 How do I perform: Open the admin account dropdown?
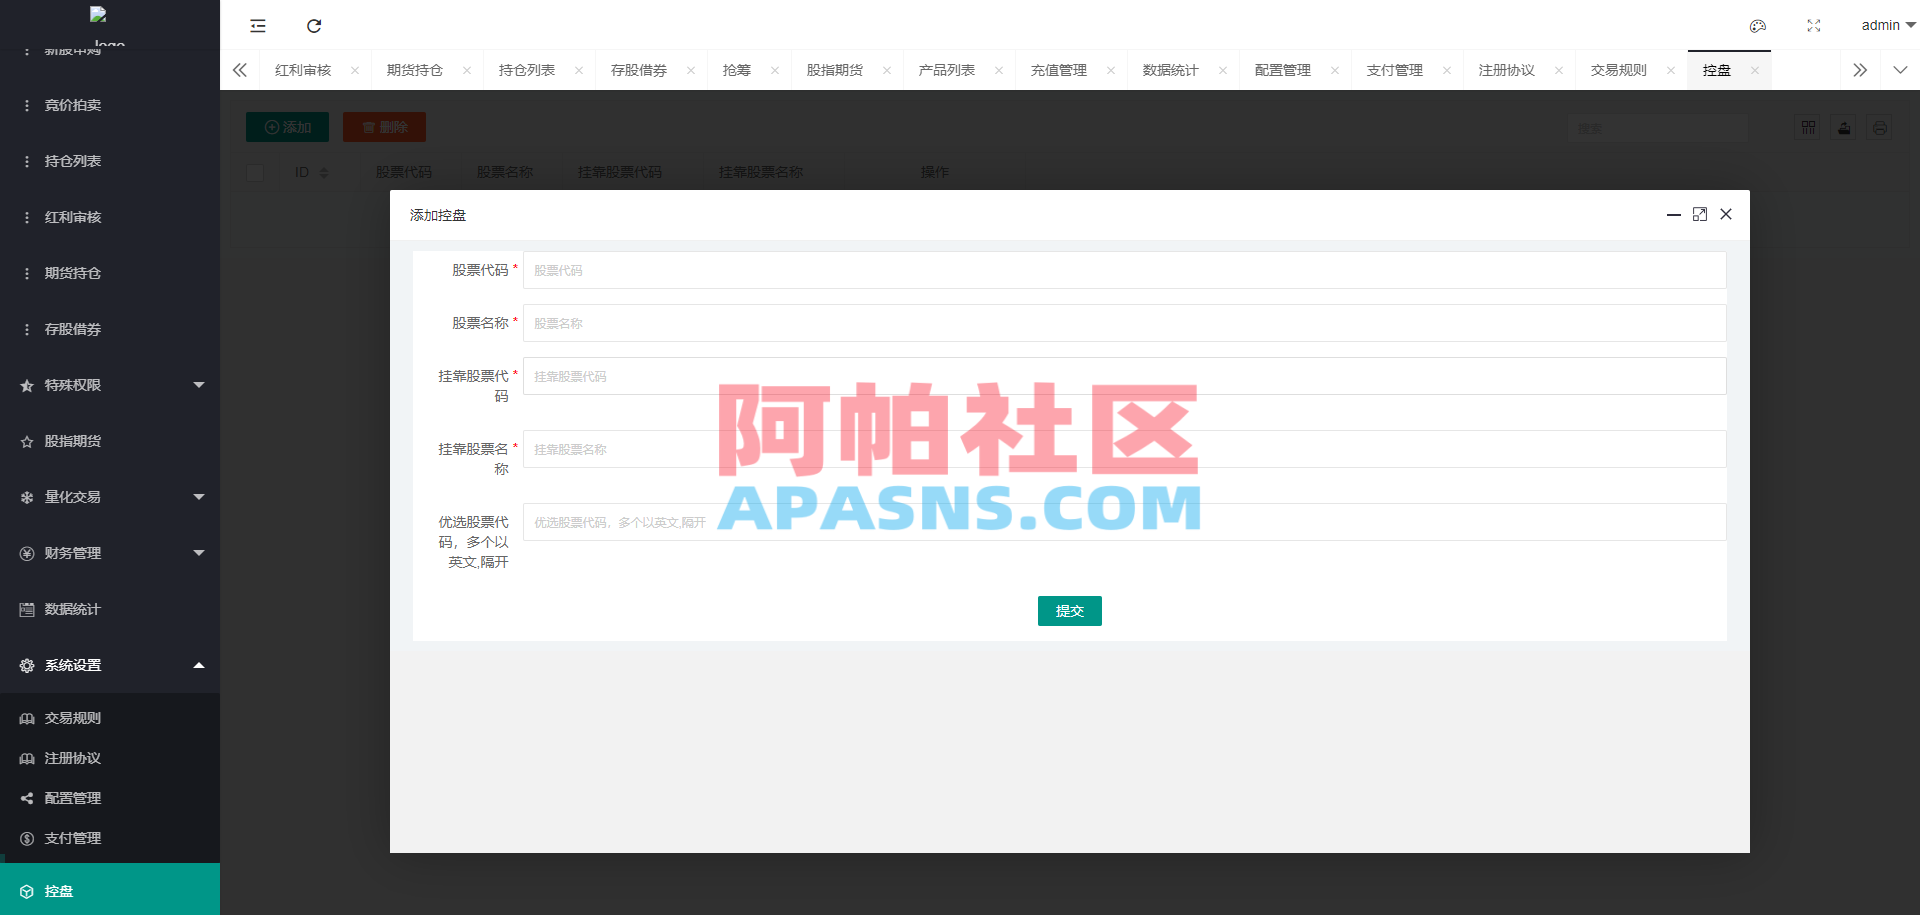[1886, 25]
